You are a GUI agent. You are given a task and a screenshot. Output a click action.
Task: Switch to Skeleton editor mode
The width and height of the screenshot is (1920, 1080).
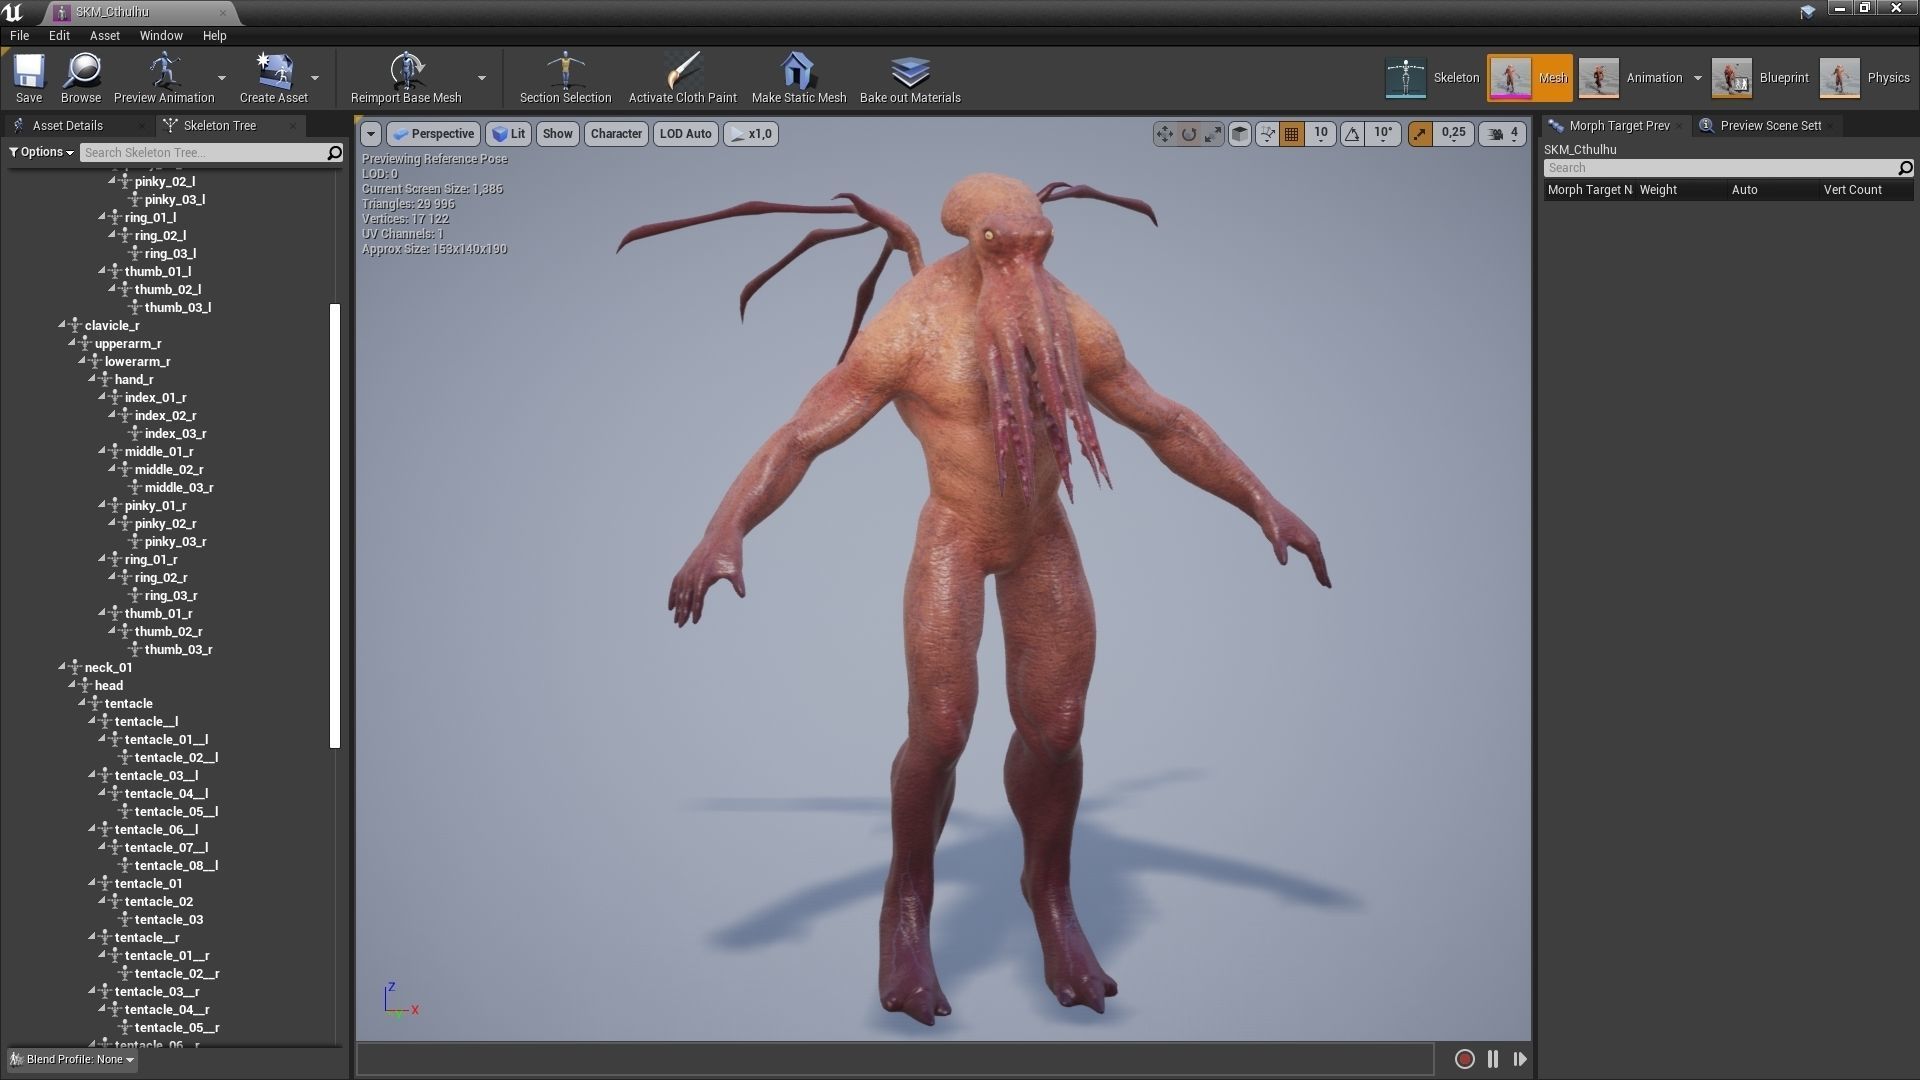tap(1433, 78)
